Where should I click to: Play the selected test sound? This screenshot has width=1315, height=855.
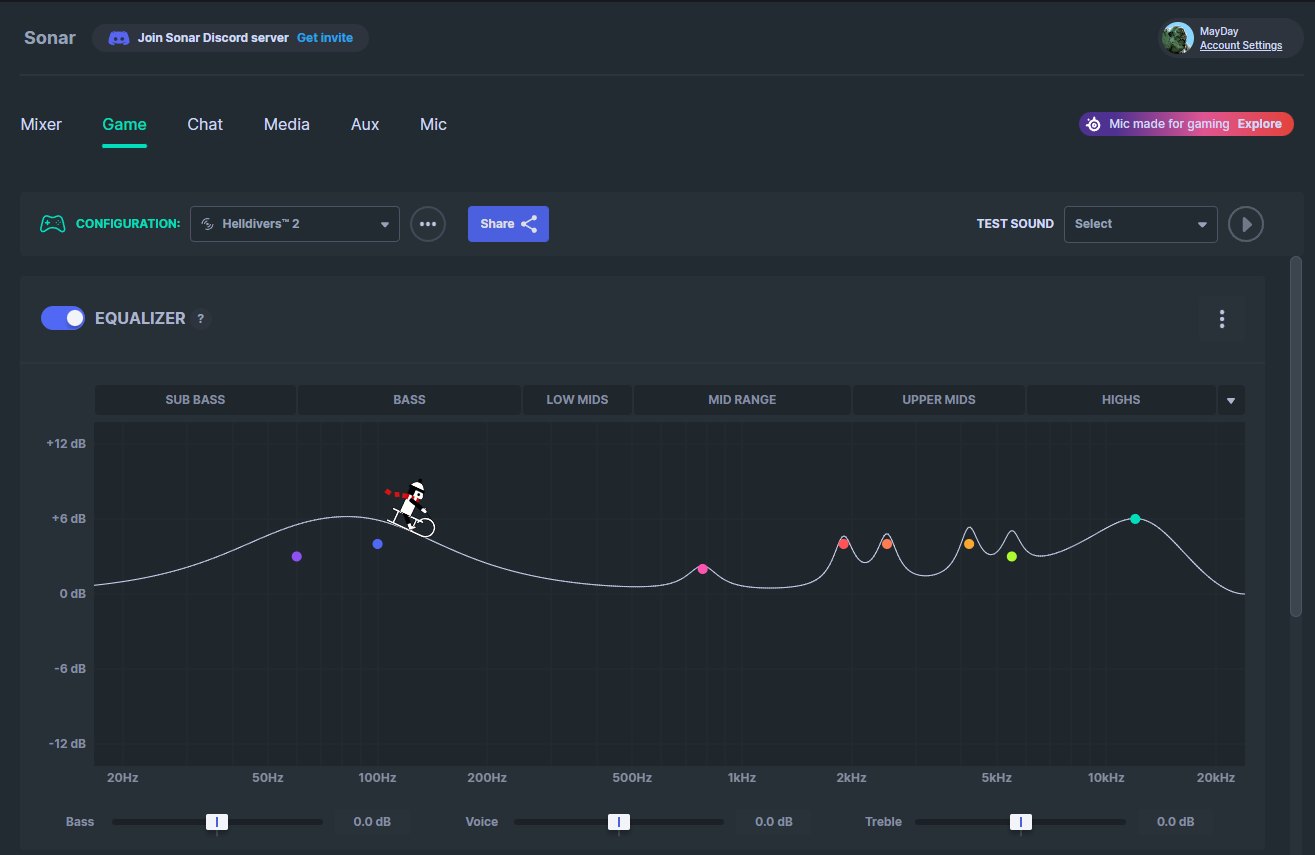click(1246, 224)
